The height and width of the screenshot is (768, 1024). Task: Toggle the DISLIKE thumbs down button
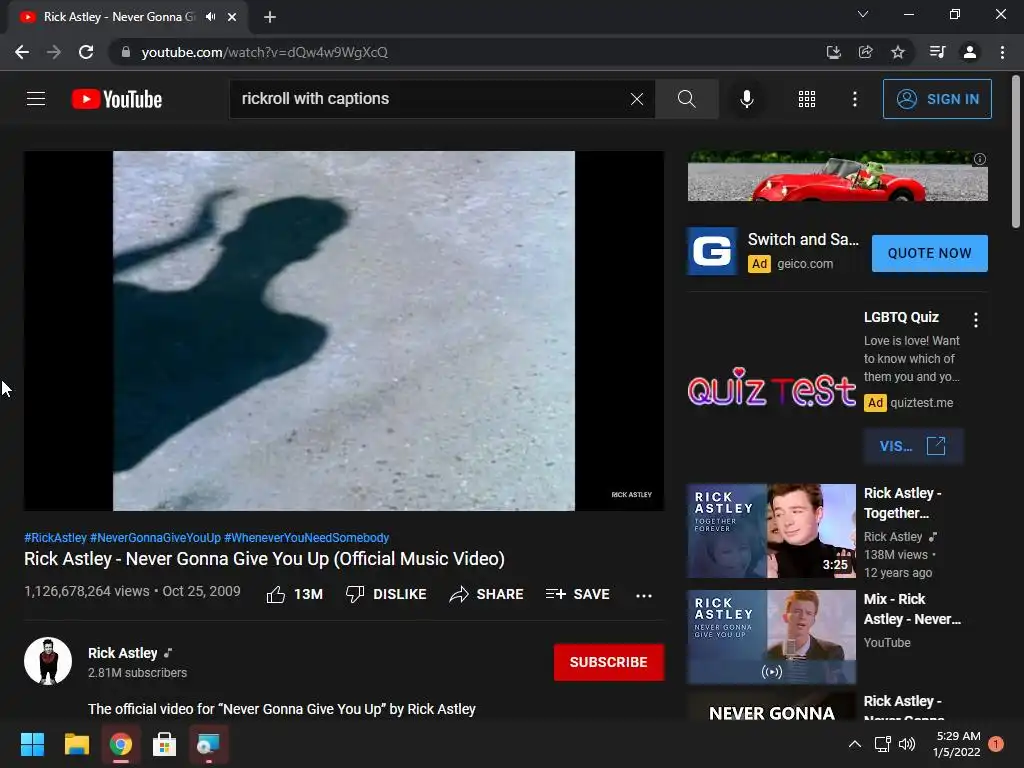pos(386,594)
